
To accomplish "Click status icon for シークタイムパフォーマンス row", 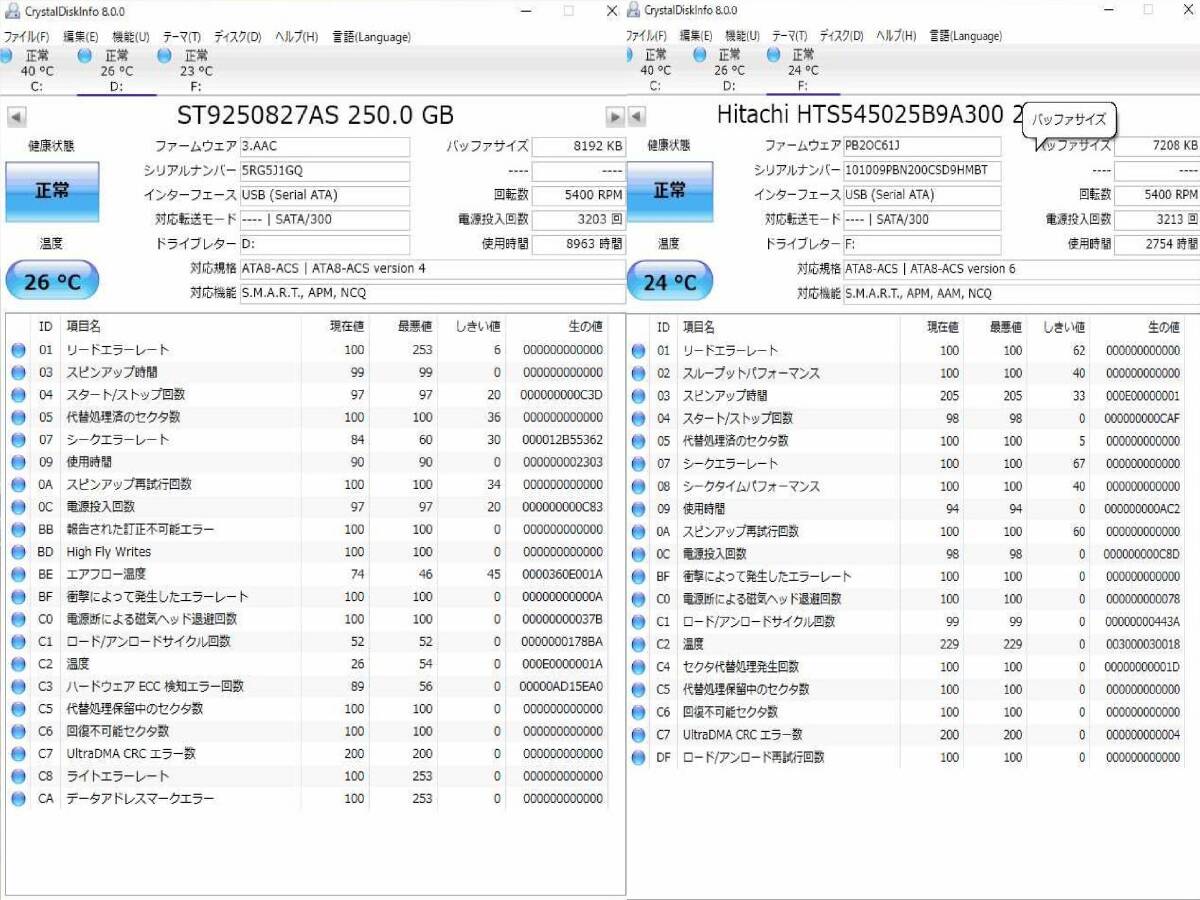I will pos(638,486).
